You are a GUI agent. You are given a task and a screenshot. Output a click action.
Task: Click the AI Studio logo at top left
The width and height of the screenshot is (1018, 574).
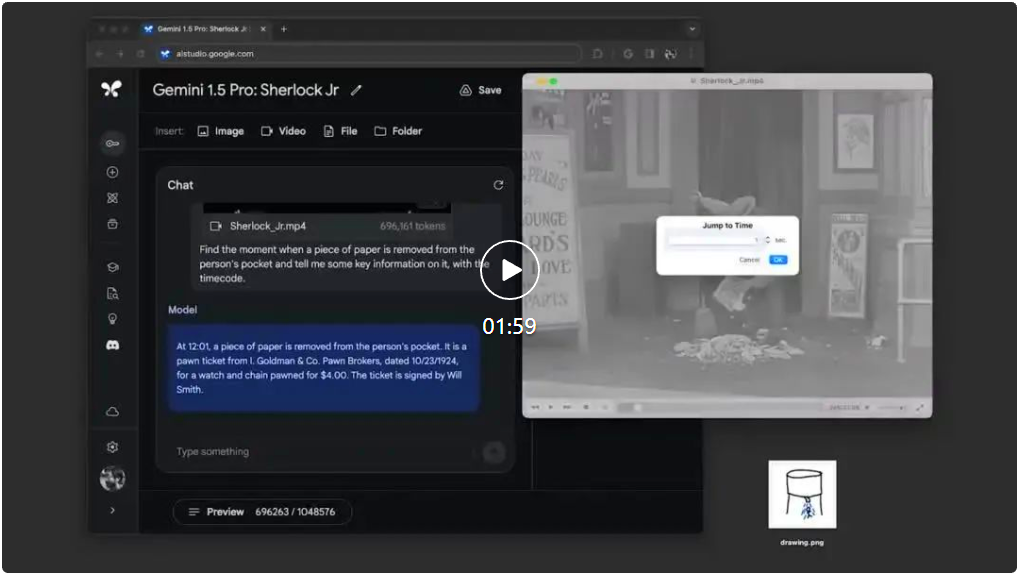pos(111,90)
